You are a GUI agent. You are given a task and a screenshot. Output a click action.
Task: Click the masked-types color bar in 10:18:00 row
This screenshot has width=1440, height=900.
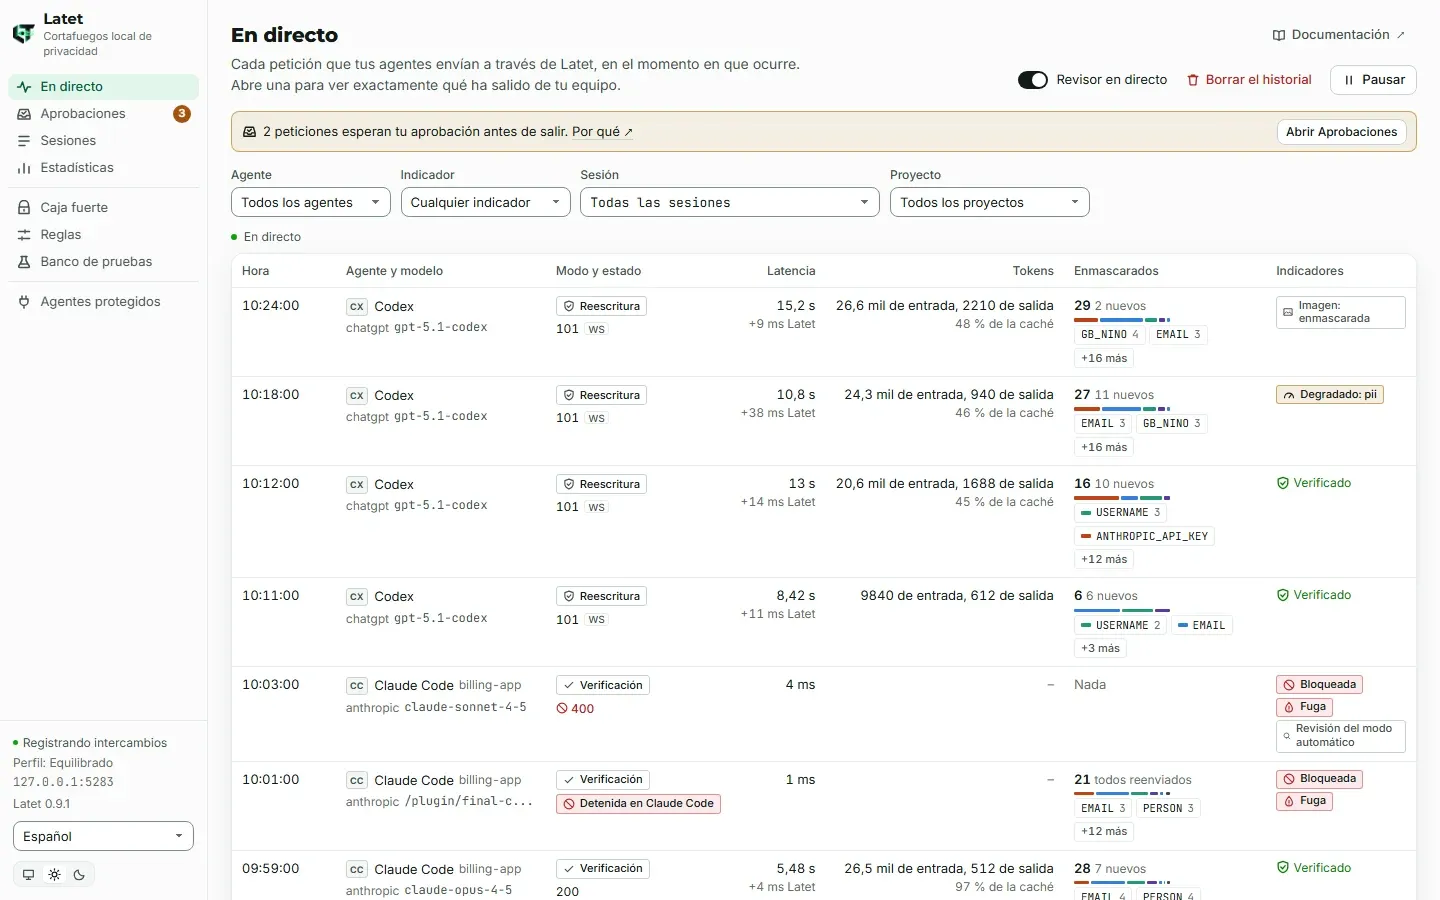[1122, 409]
